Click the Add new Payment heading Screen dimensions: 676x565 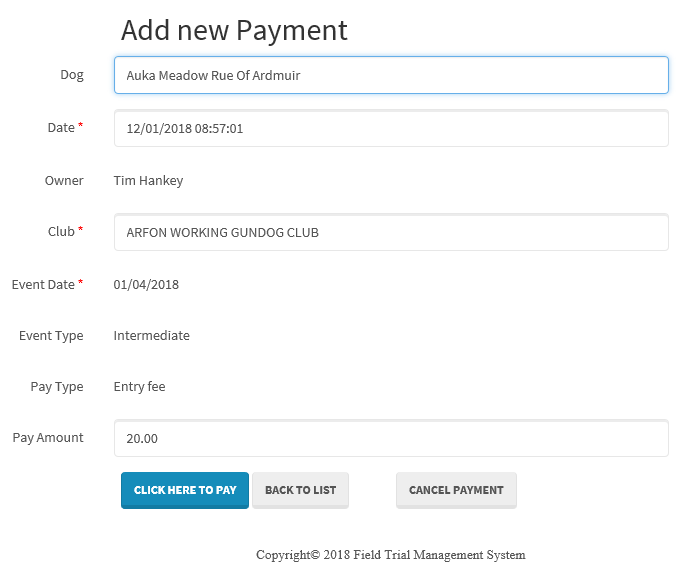(234, 30)
